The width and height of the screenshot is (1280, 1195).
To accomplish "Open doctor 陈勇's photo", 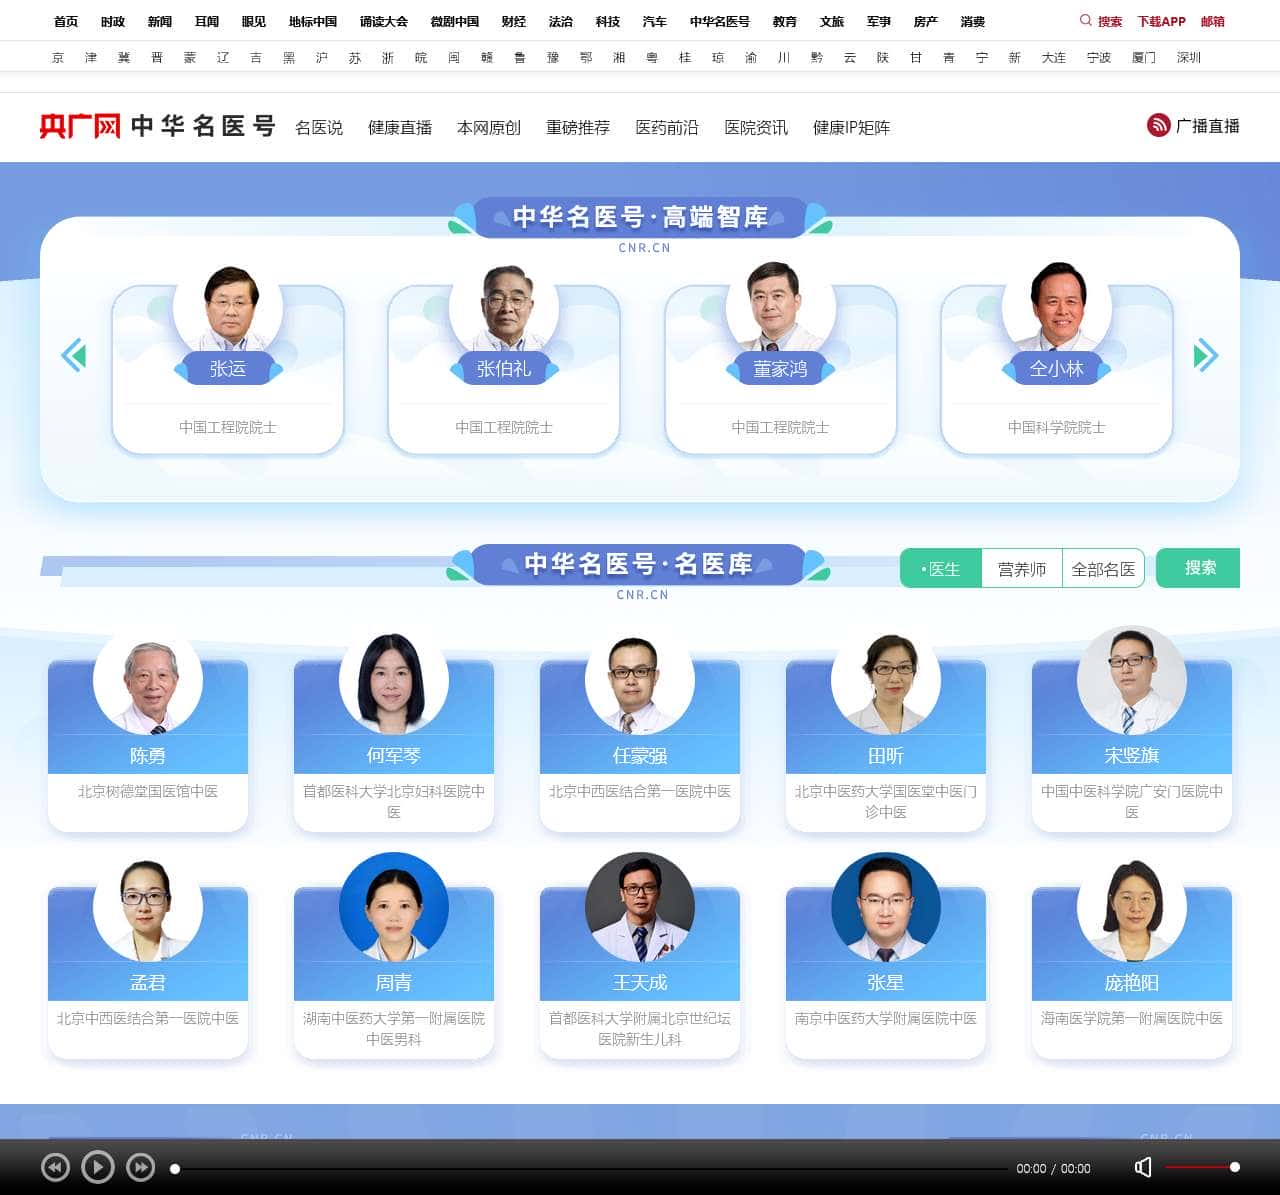I will [x=148, y=681].
